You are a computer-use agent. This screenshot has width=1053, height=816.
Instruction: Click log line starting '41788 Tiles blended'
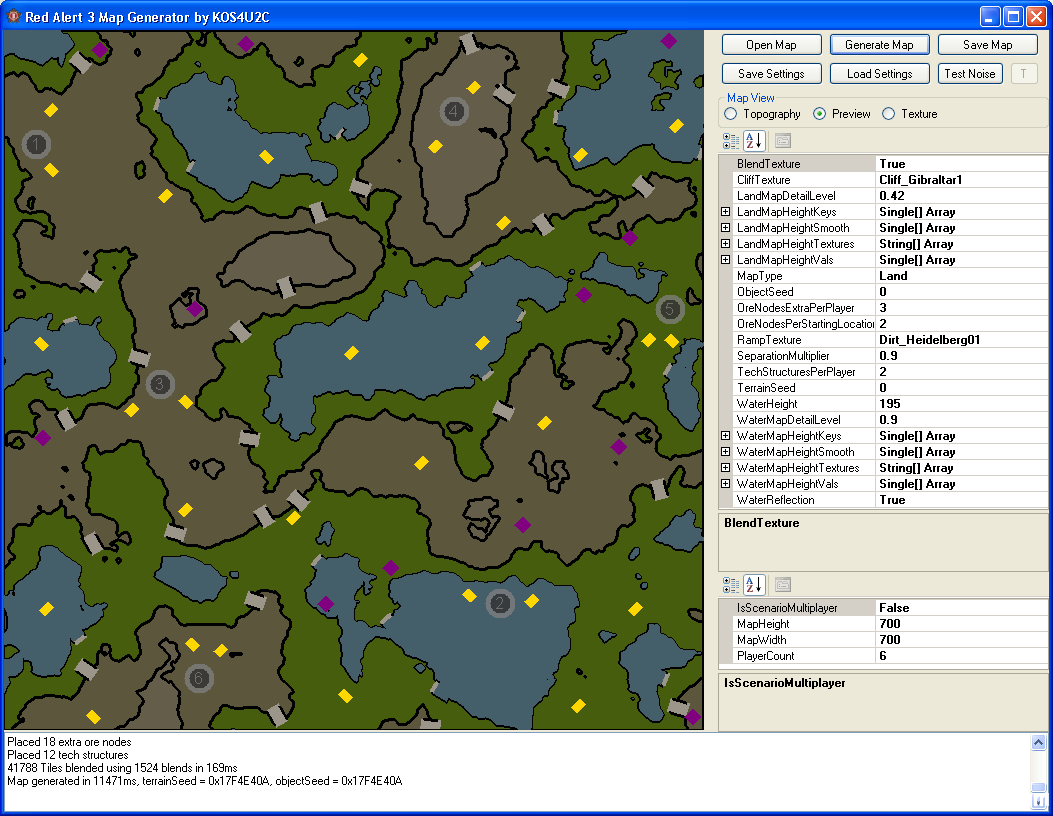[122, 768]
